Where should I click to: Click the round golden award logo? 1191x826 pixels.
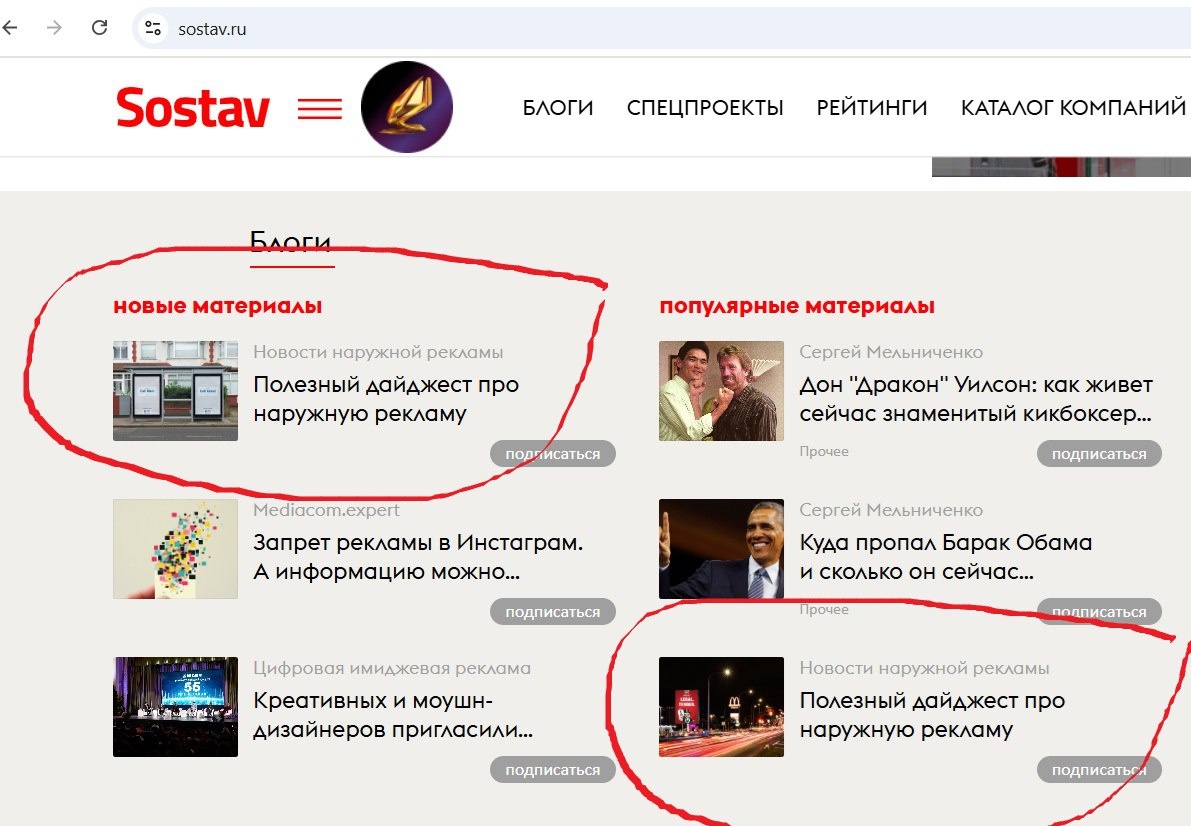coord(406,106)
